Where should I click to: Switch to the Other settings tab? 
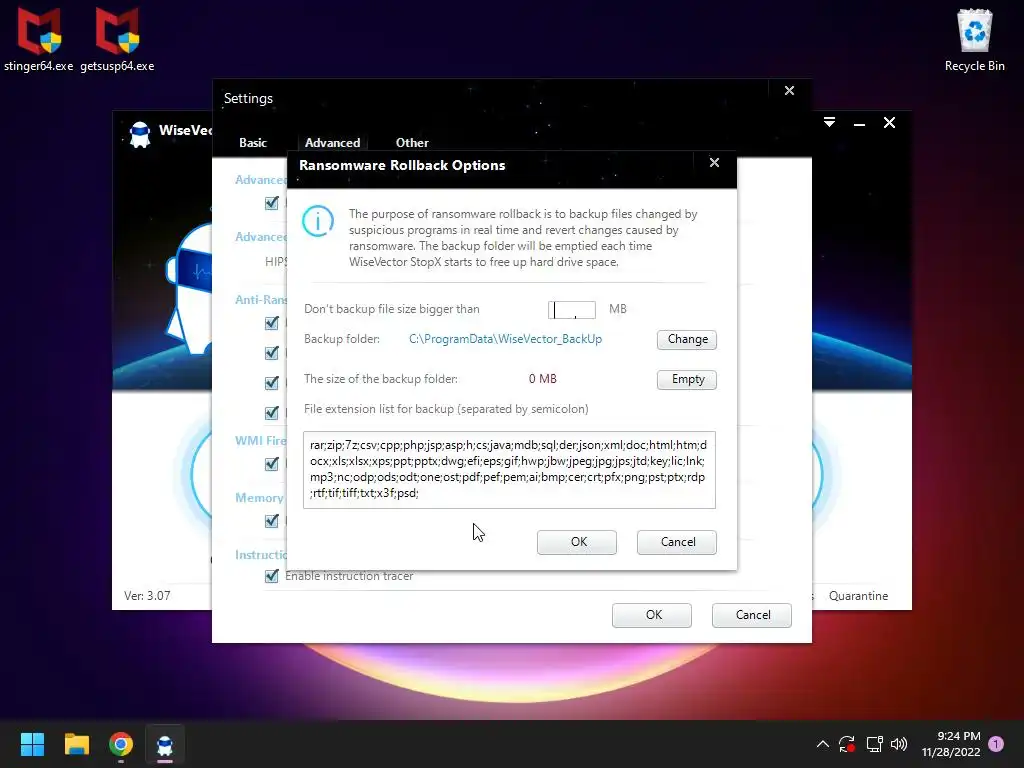pyautogui.click(x=412, y=142)
